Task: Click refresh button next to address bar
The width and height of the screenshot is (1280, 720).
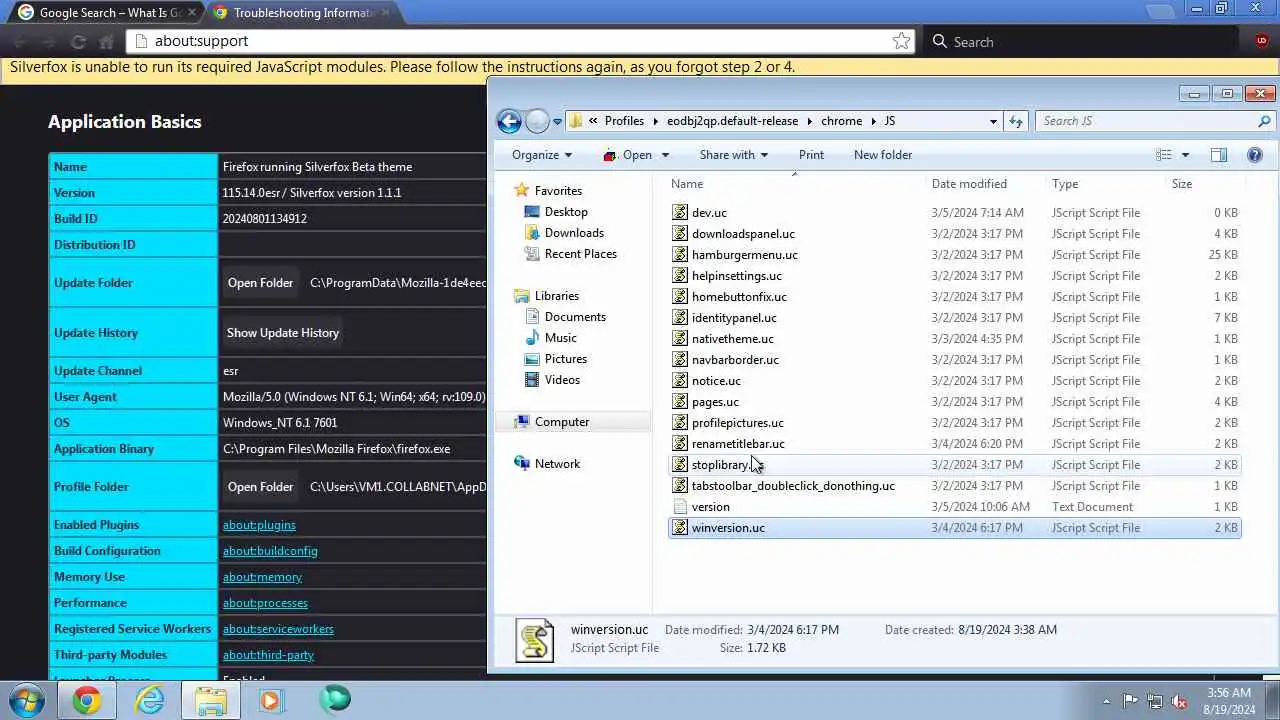Action: [1016, 121]
